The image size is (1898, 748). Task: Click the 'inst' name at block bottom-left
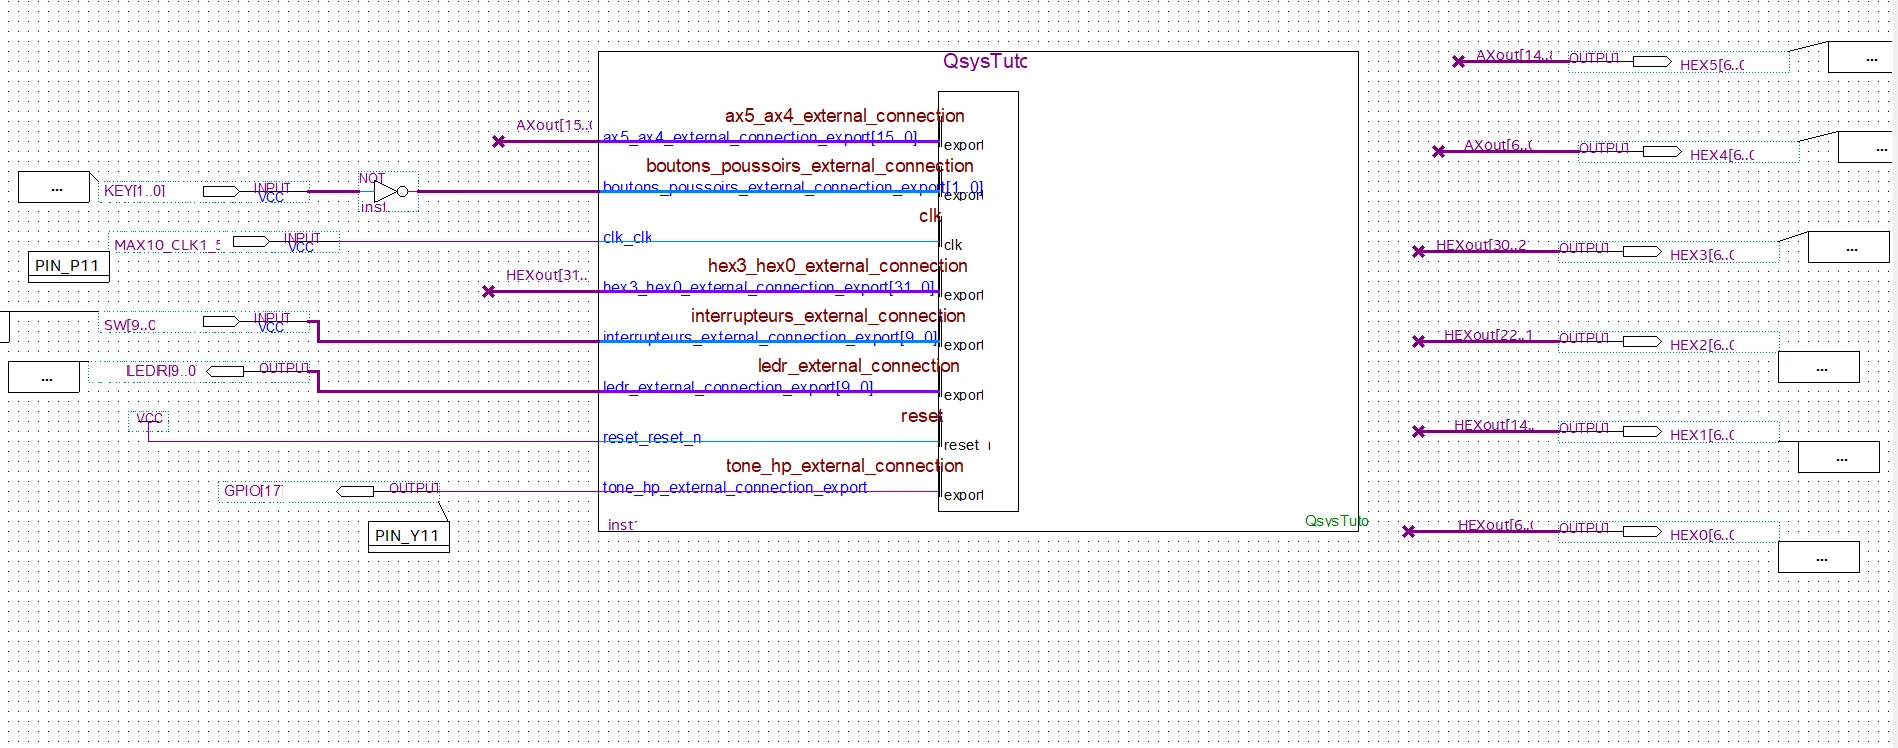click(x=622, y=524)
